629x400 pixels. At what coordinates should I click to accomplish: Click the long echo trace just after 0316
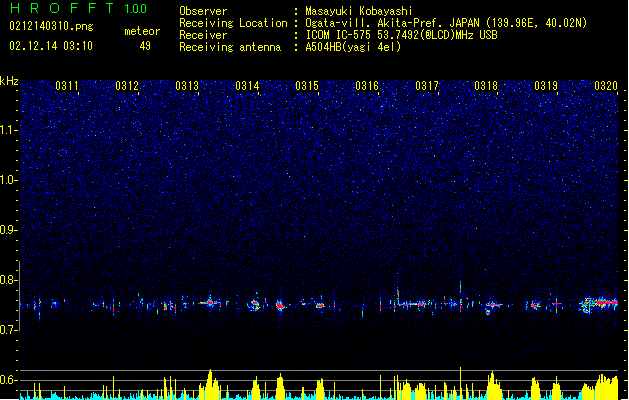[412, 304]
